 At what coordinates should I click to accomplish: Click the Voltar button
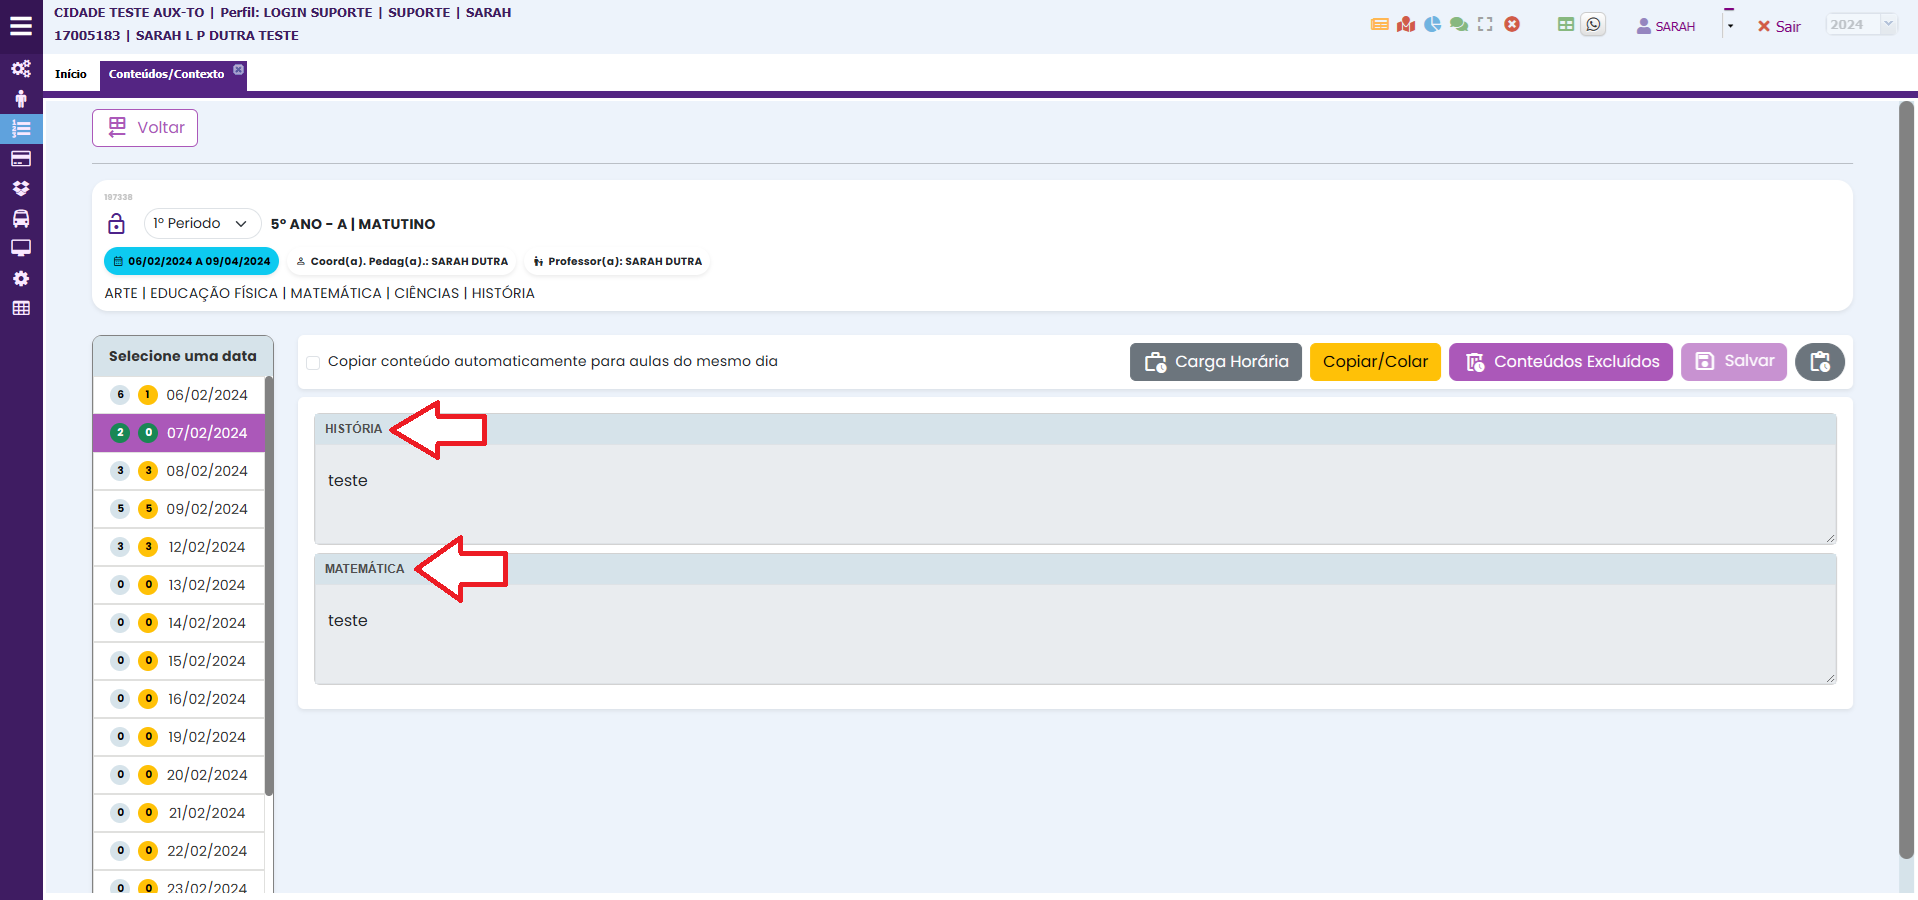[145, 128]
